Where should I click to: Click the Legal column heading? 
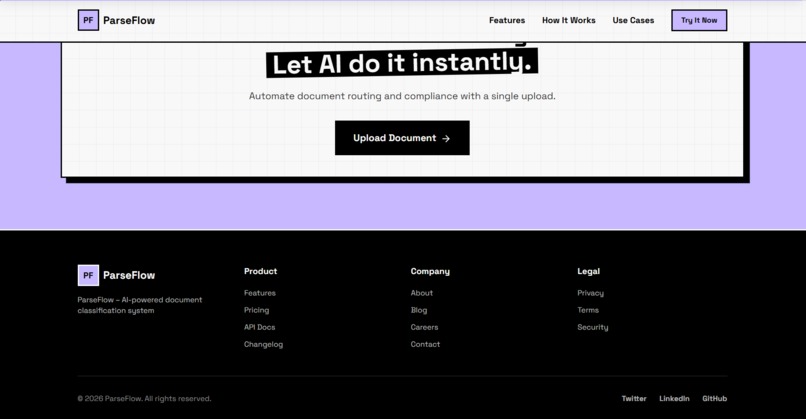[x=589, y=271]
